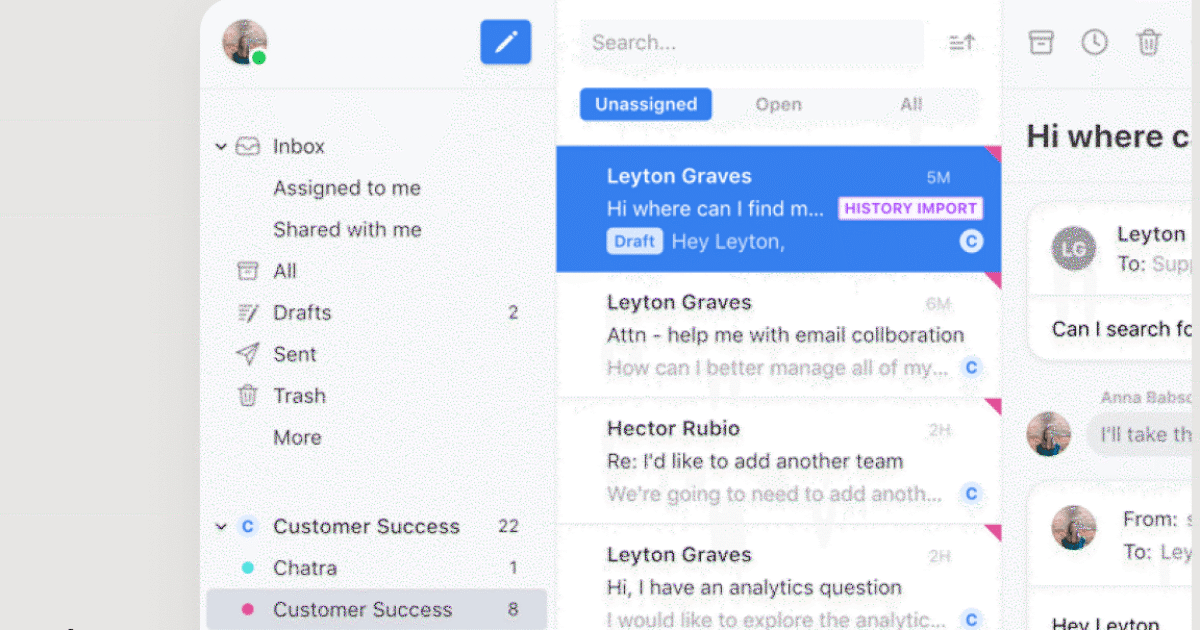Open the Trash folder in sidebar
The image size is (1200, 630).
(299, 396)
